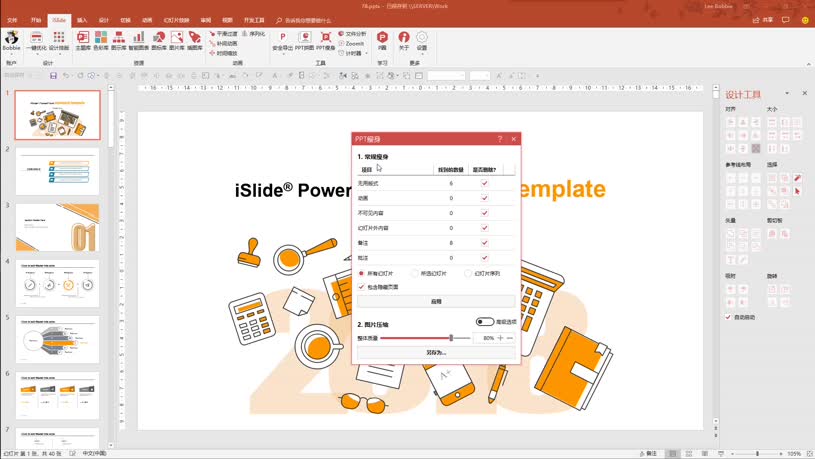Click the 整体质量 image quality slider handle
815x459 pixels.
451,338
